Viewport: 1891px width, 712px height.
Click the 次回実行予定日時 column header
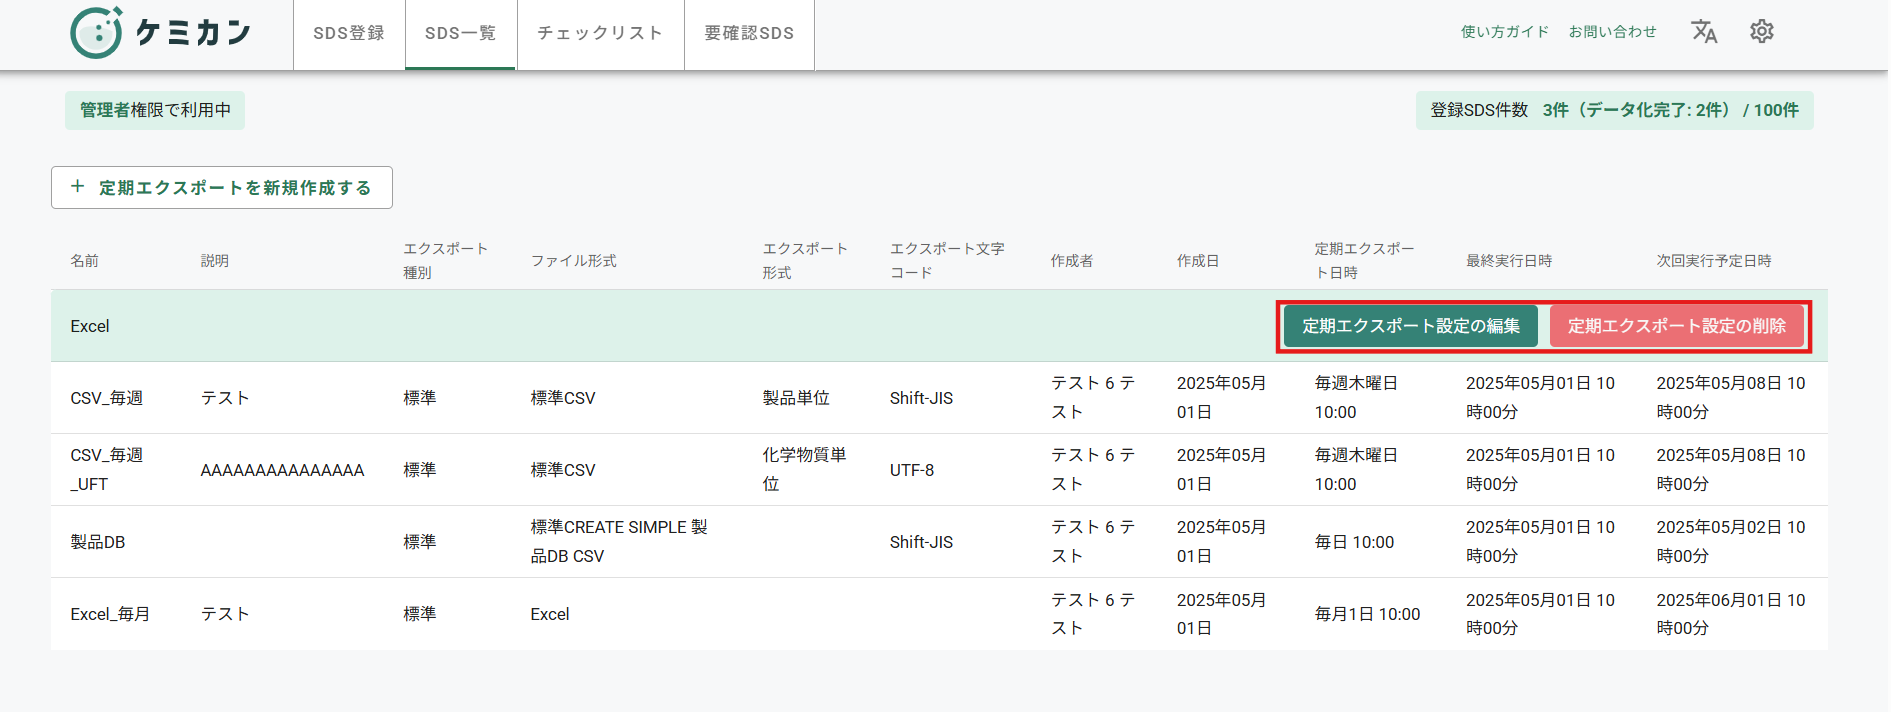[1714, 261]
